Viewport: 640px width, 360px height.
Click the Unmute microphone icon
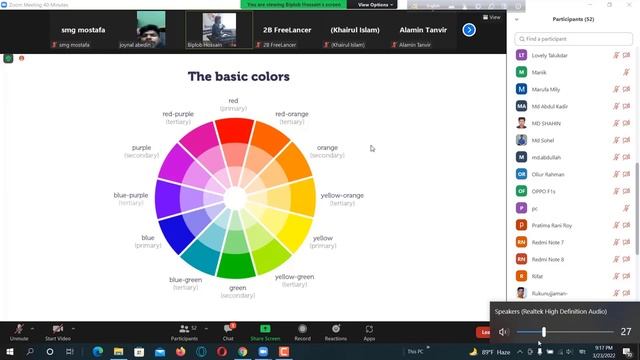19,329
